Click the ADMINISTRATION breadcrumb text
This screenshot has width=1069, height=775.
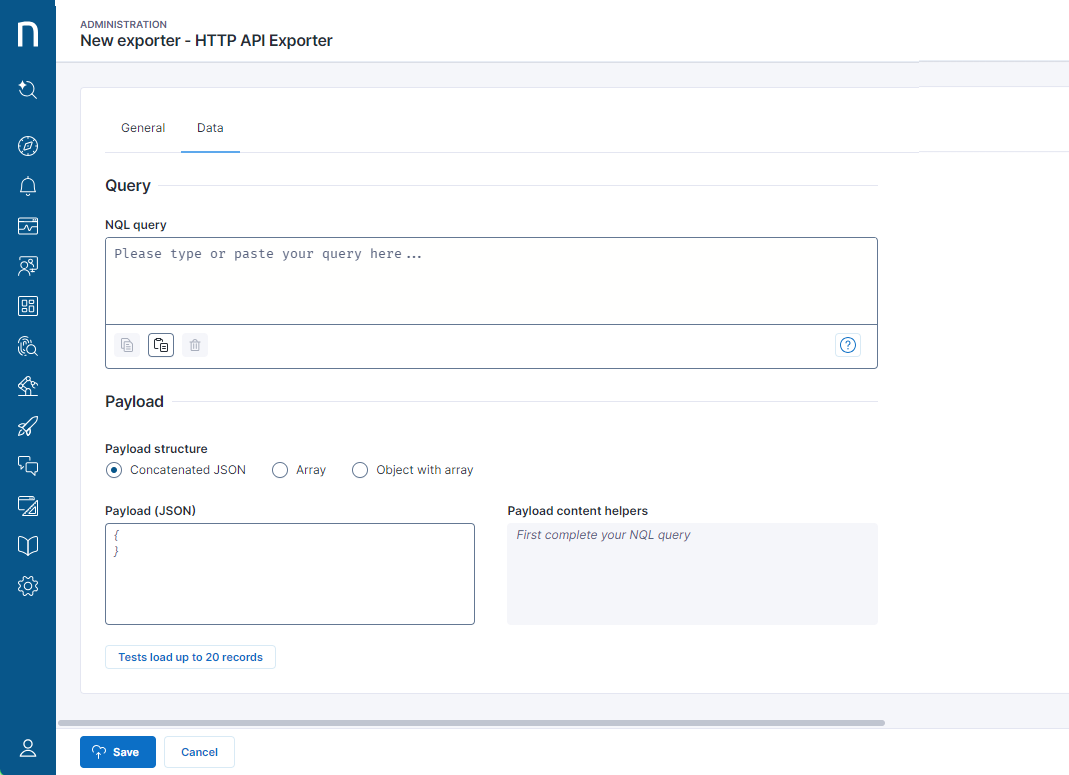[x=123, y=25]
